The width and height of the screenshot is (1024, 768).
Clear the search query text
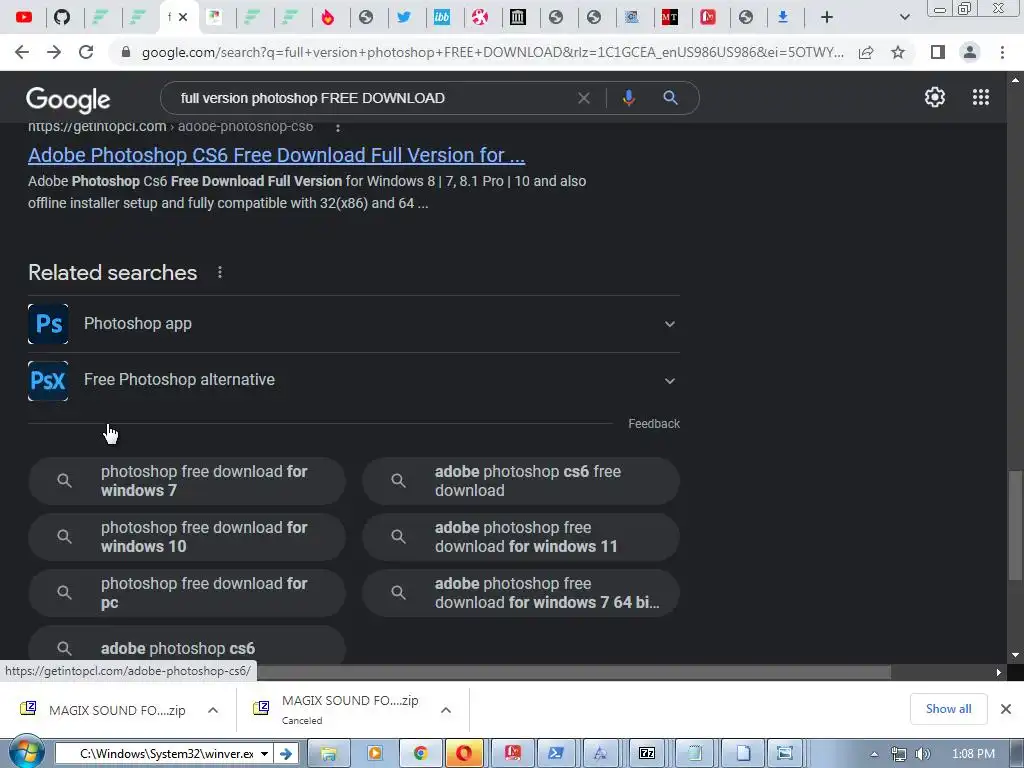point(584,98)
